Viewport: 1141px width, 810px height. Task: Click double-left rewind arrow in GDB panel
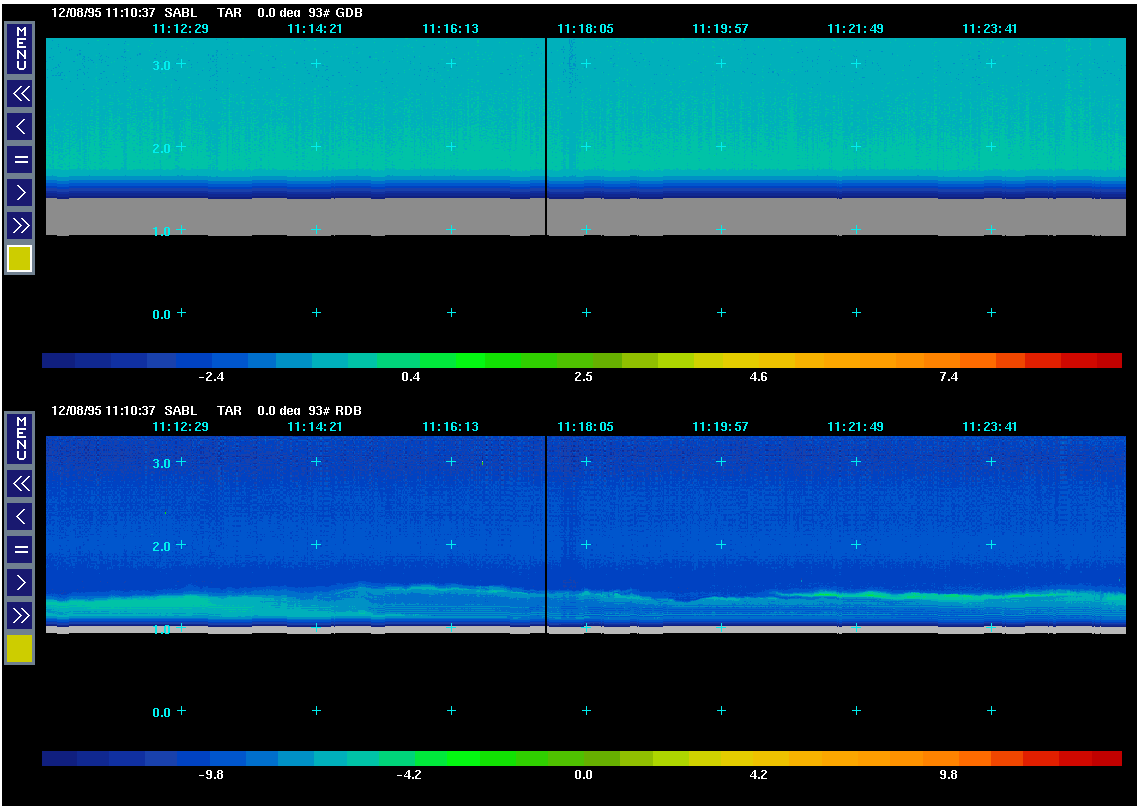coord(20,94)
